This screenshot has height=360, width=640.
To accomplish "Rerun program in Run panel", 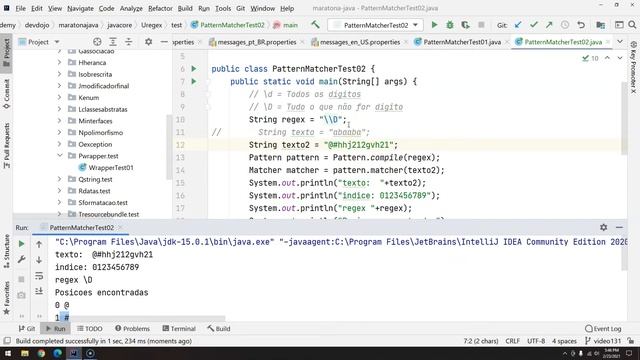I will point(22,244).
